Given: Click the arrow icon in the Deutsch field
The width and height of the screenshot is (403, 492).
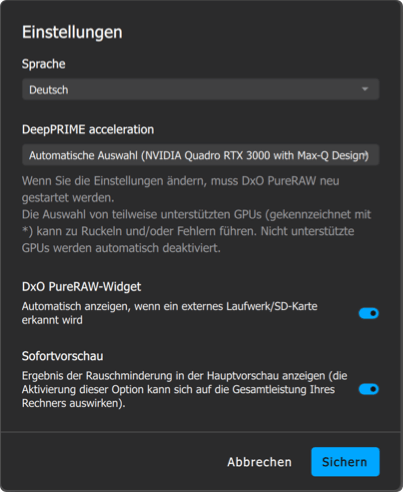Looking at the screenshot, I should [365, 89].
